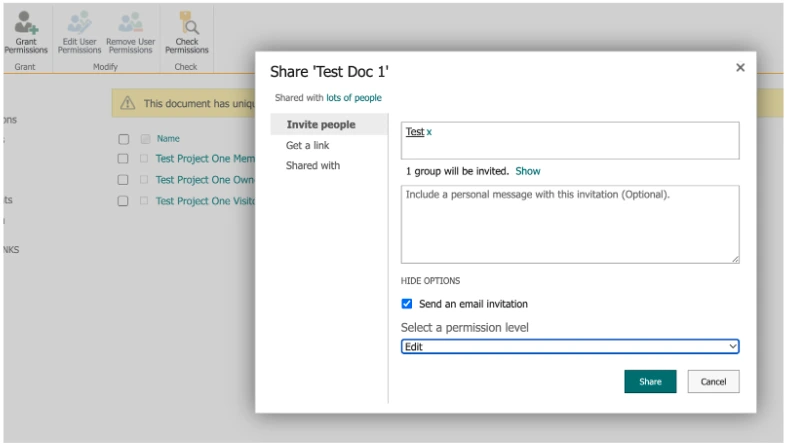
Task: Click the Remove User Permissions icon
Action: 130,23
